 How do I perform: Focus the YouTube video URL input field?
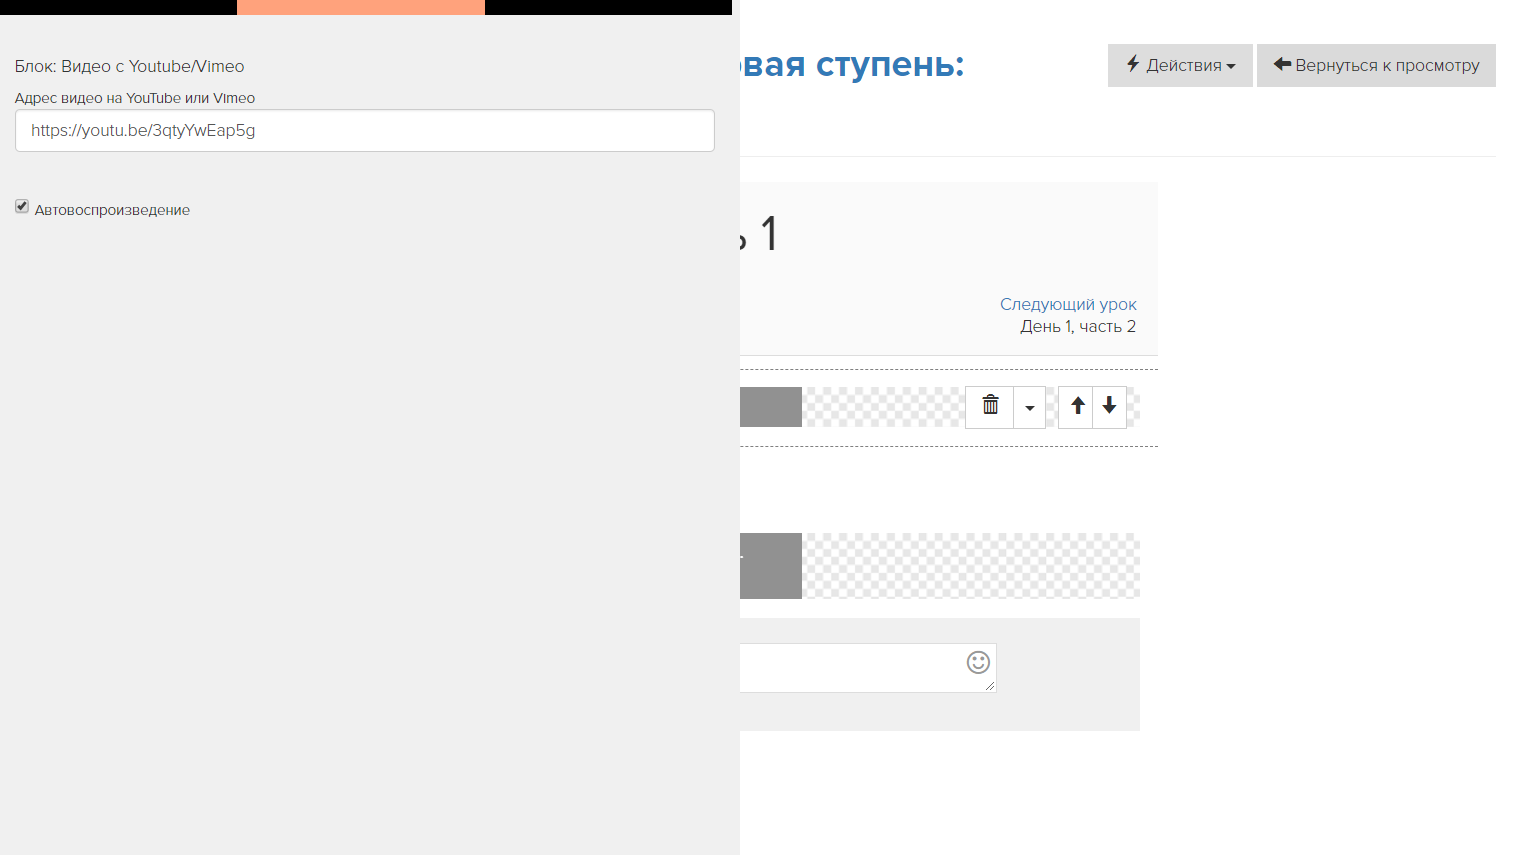click(x=364, y=131)
